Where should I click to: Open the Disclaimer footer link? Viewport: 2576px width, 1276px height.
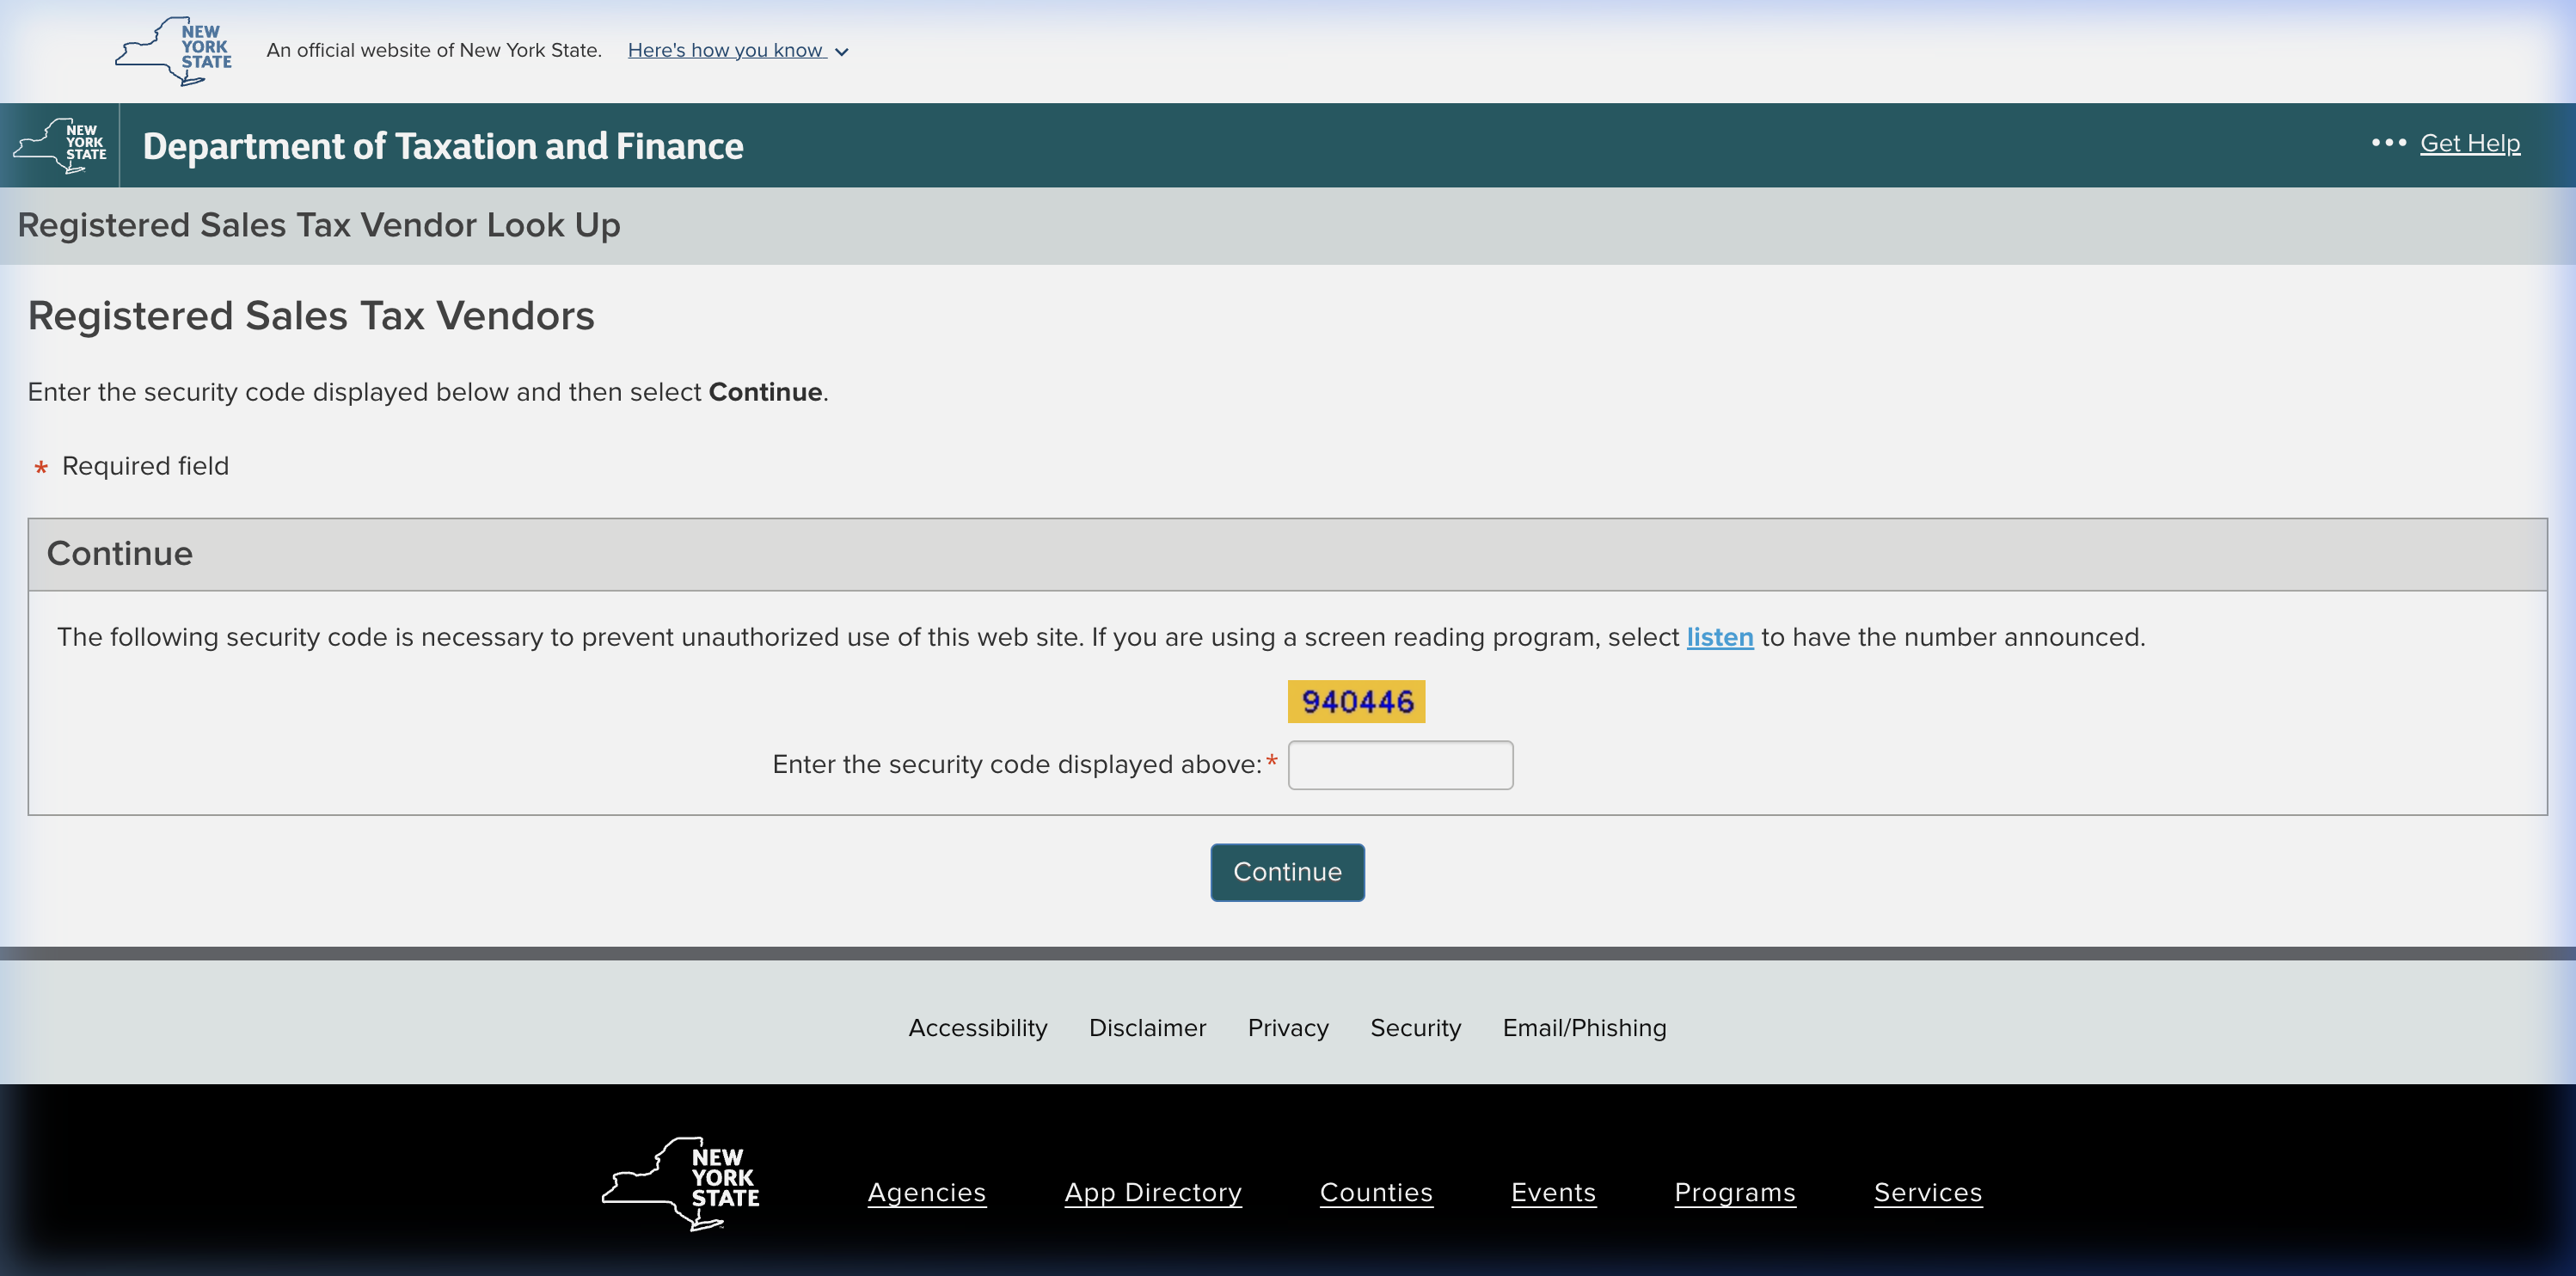(x=1147, y=1028)
